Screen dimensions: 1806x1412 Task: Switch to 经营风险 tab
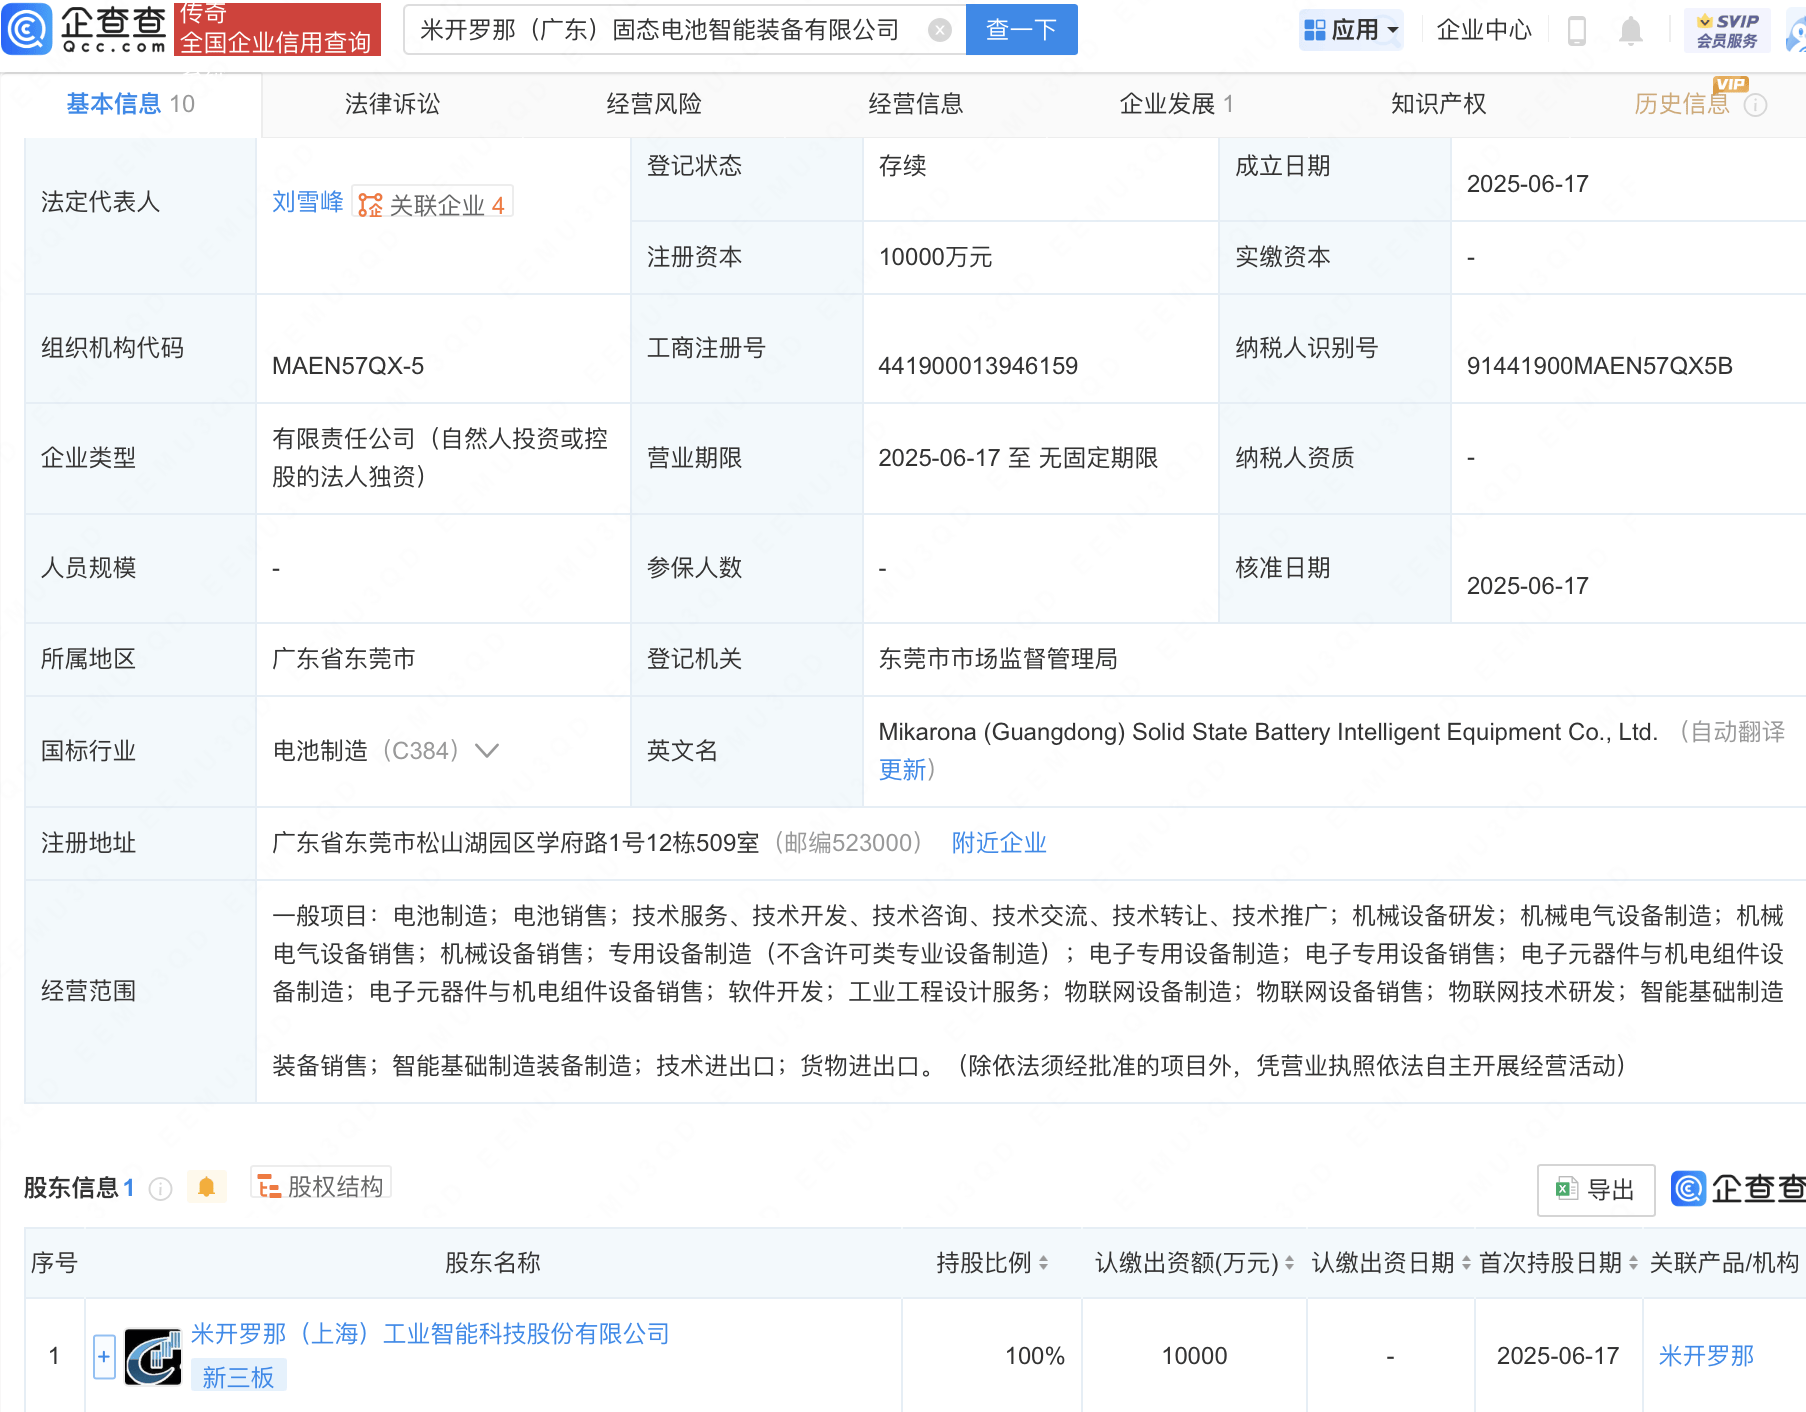(654, 104)
